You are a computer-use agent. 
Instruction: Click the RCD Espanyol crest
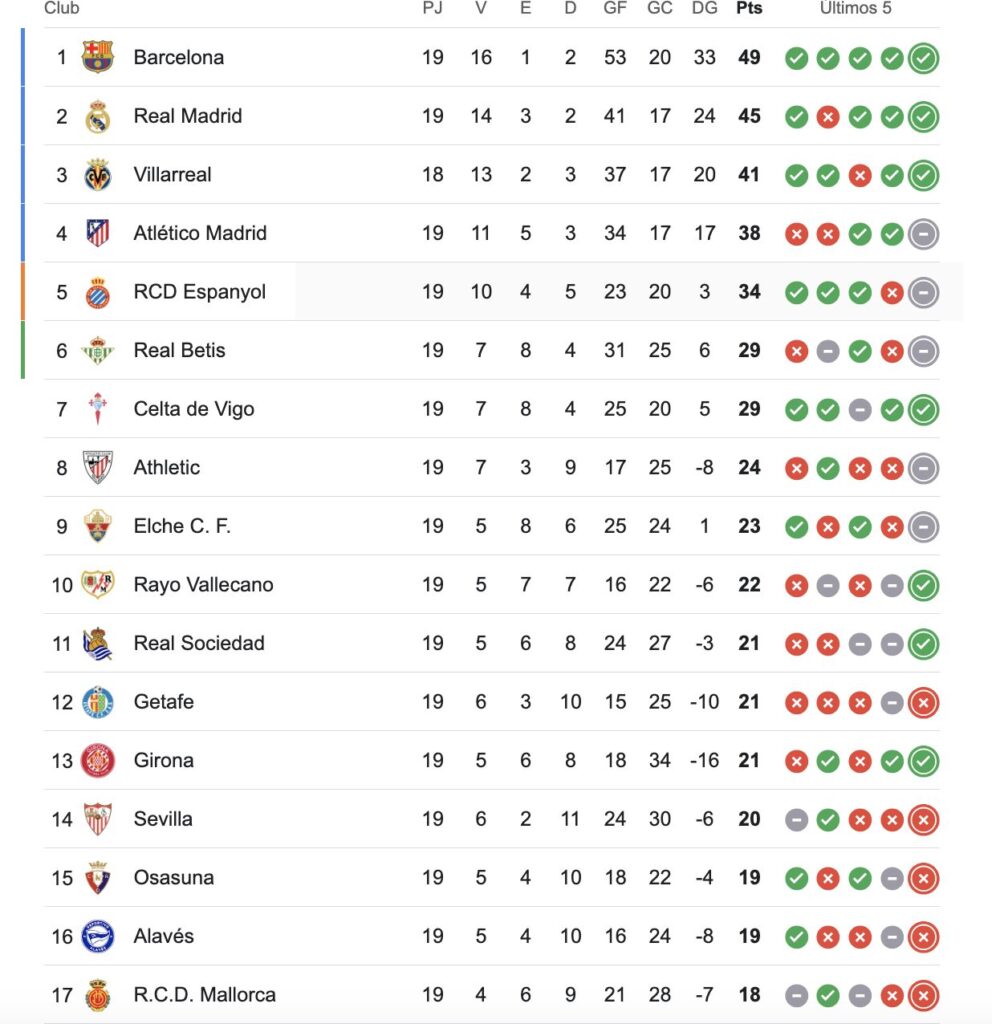98,292
